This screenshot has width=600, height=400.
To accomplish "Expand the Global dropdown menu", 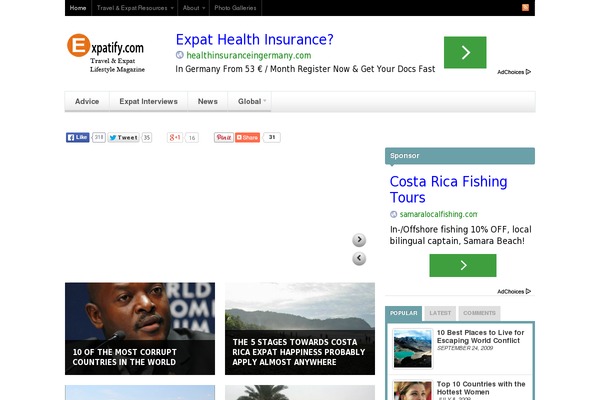I will [249, 101].
